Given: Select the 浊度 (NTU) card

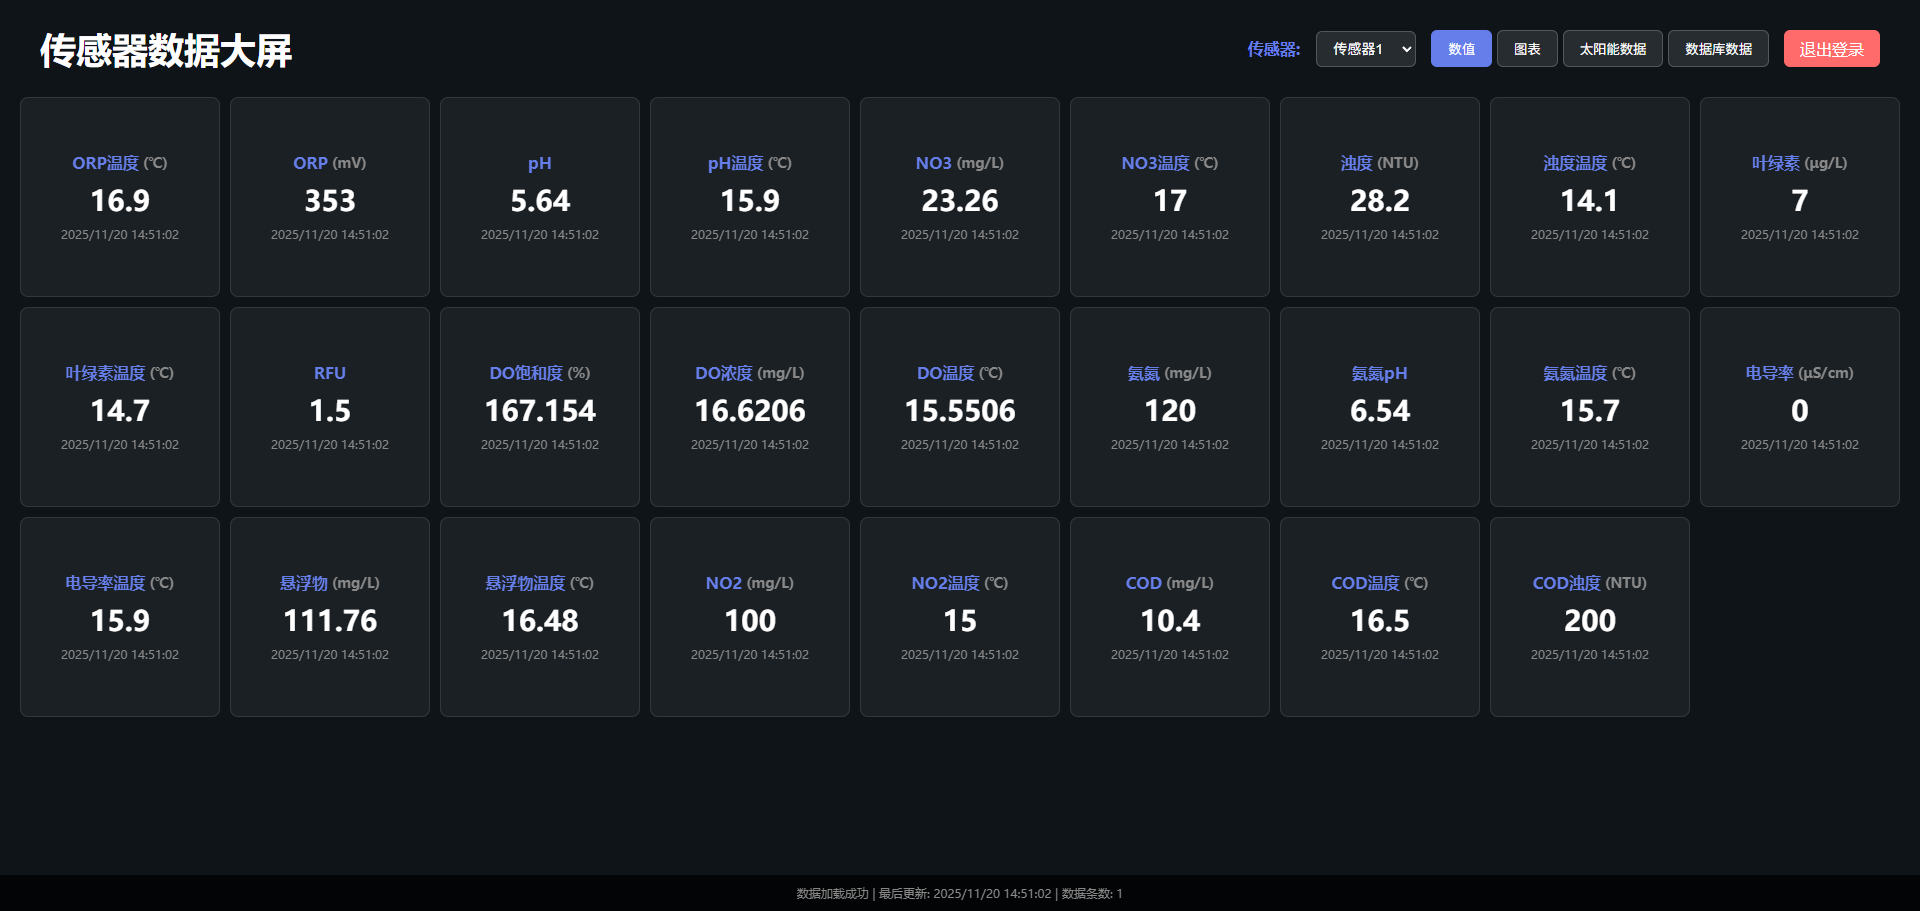Looking at the screenshot, I should (x=1380, y=197).
